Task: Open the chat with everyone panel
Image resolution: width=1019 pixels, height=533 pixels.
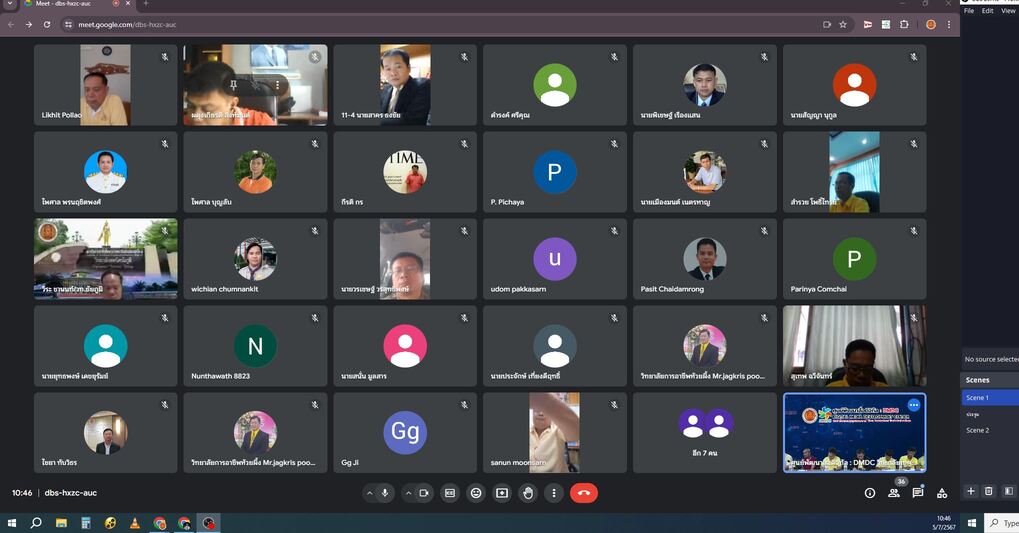Action: point(918,493)
